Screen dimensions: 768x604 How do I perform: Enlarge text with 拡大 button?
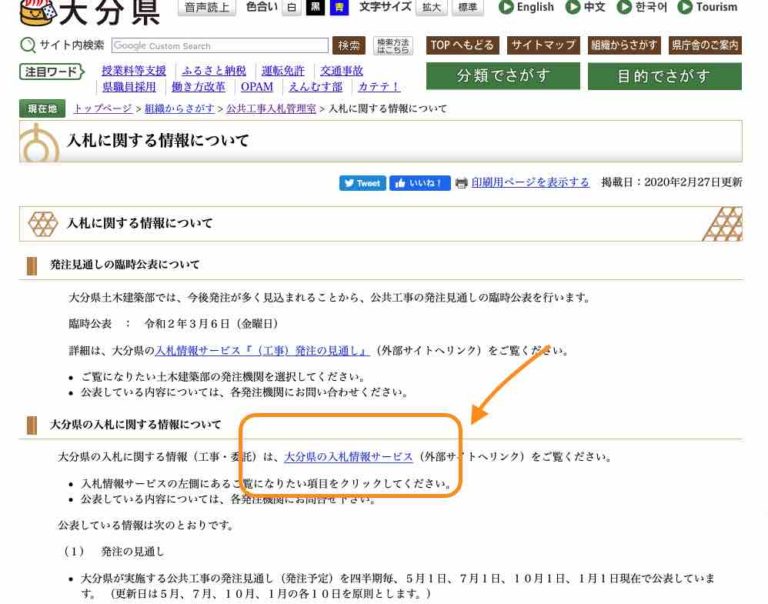tap(431, 8)
